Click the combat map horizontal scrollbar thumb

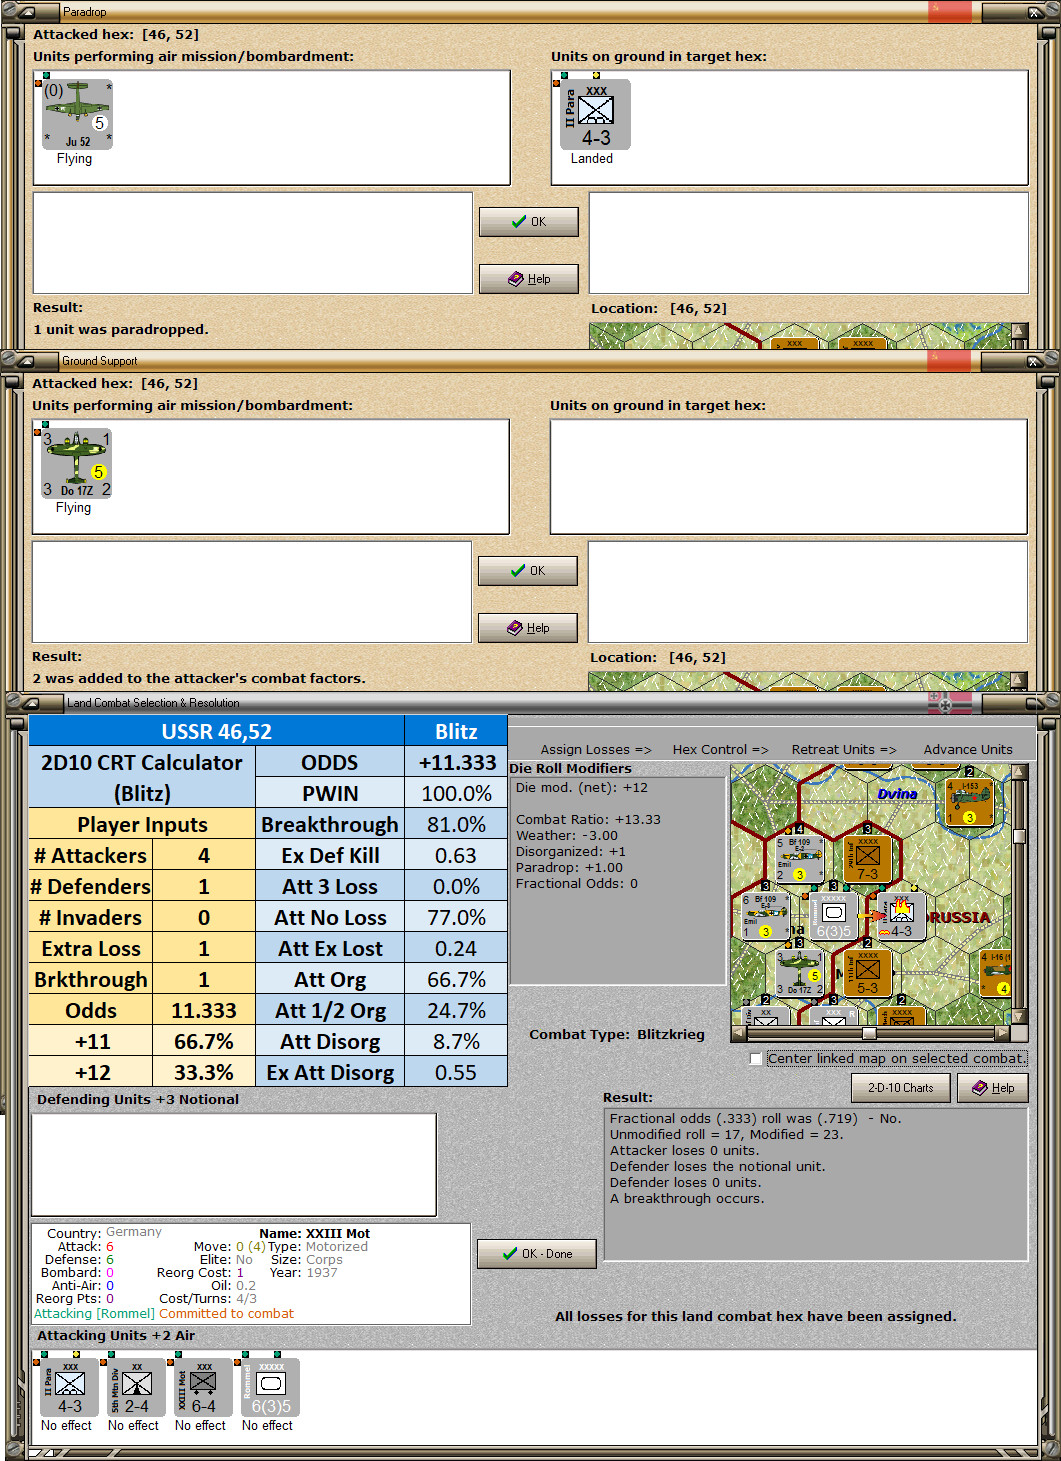click(869, 1033)
